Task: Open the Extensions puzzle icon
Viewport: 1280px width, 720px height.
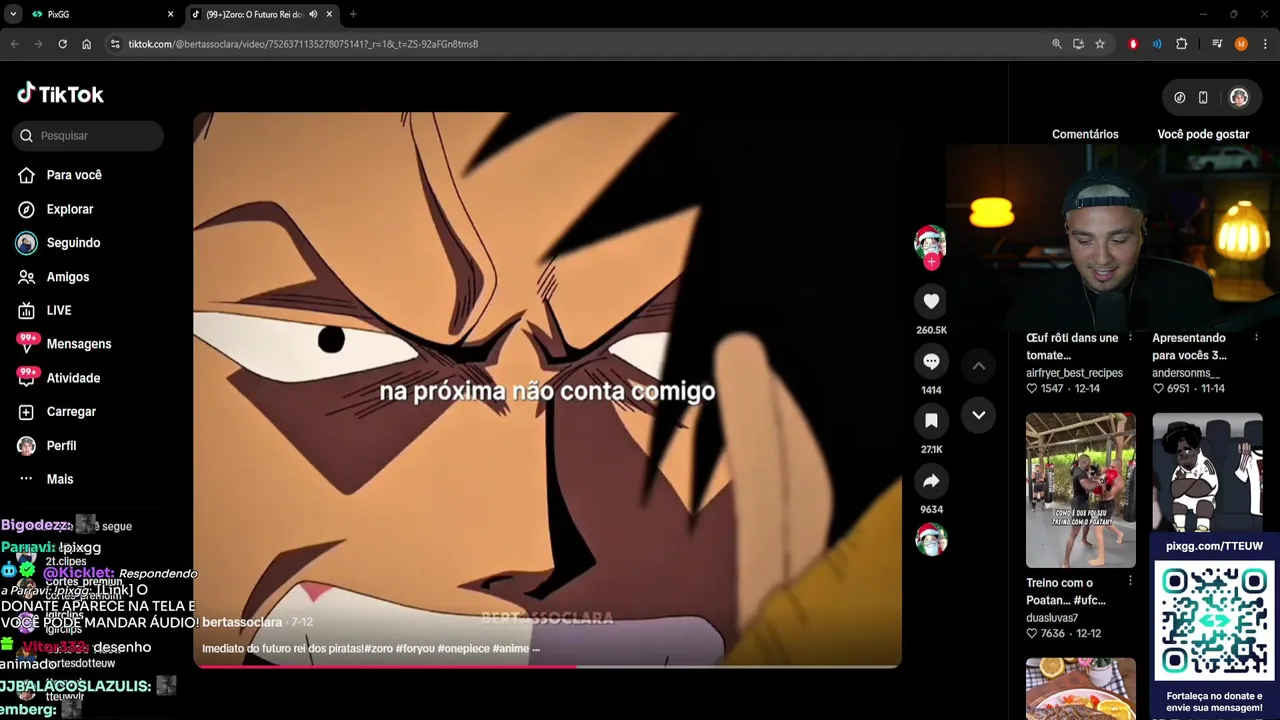Action: click(1181, 44)
